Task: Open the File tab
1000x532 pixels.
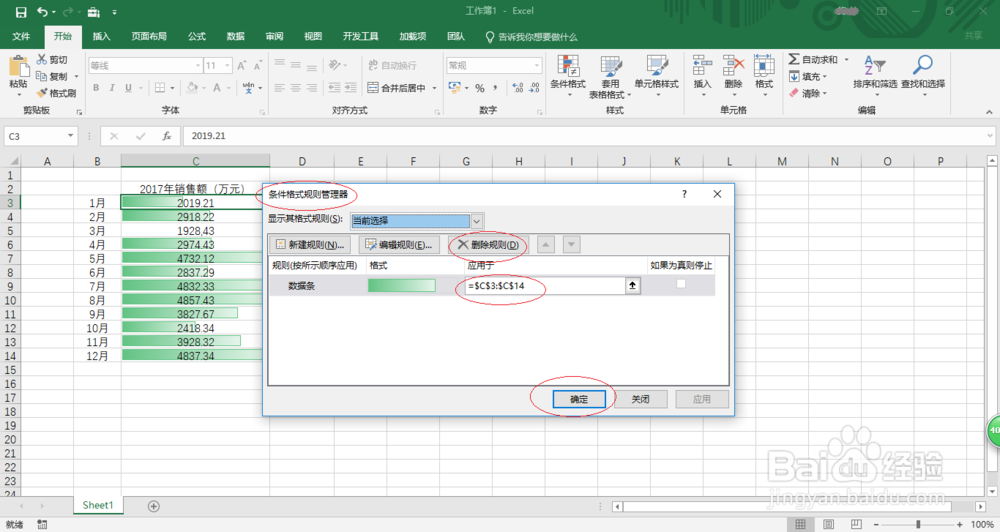Action: click(21, 36)
